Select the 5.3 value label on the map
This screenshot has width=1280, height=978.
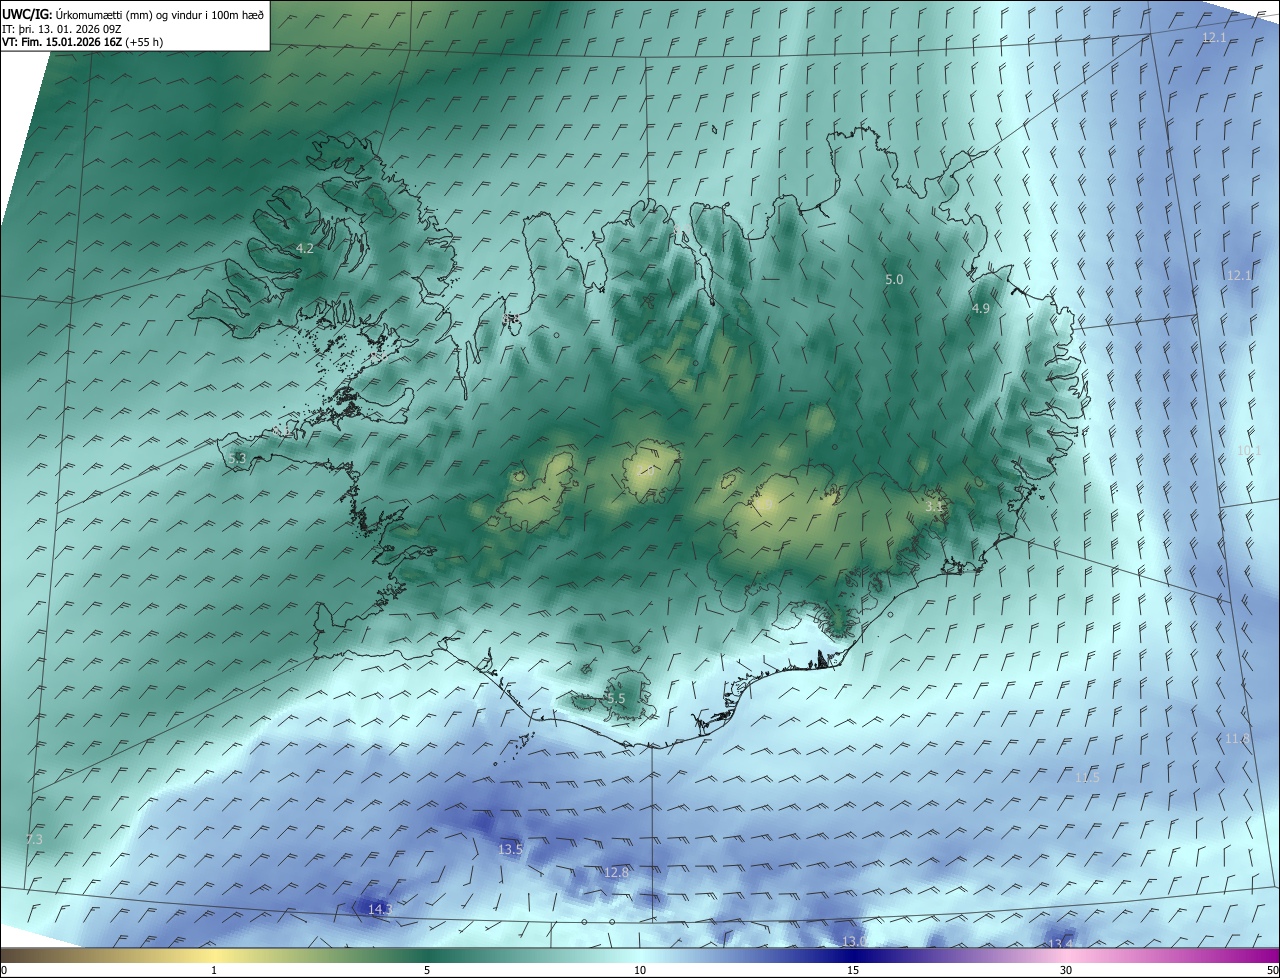(x=237, y=458)
